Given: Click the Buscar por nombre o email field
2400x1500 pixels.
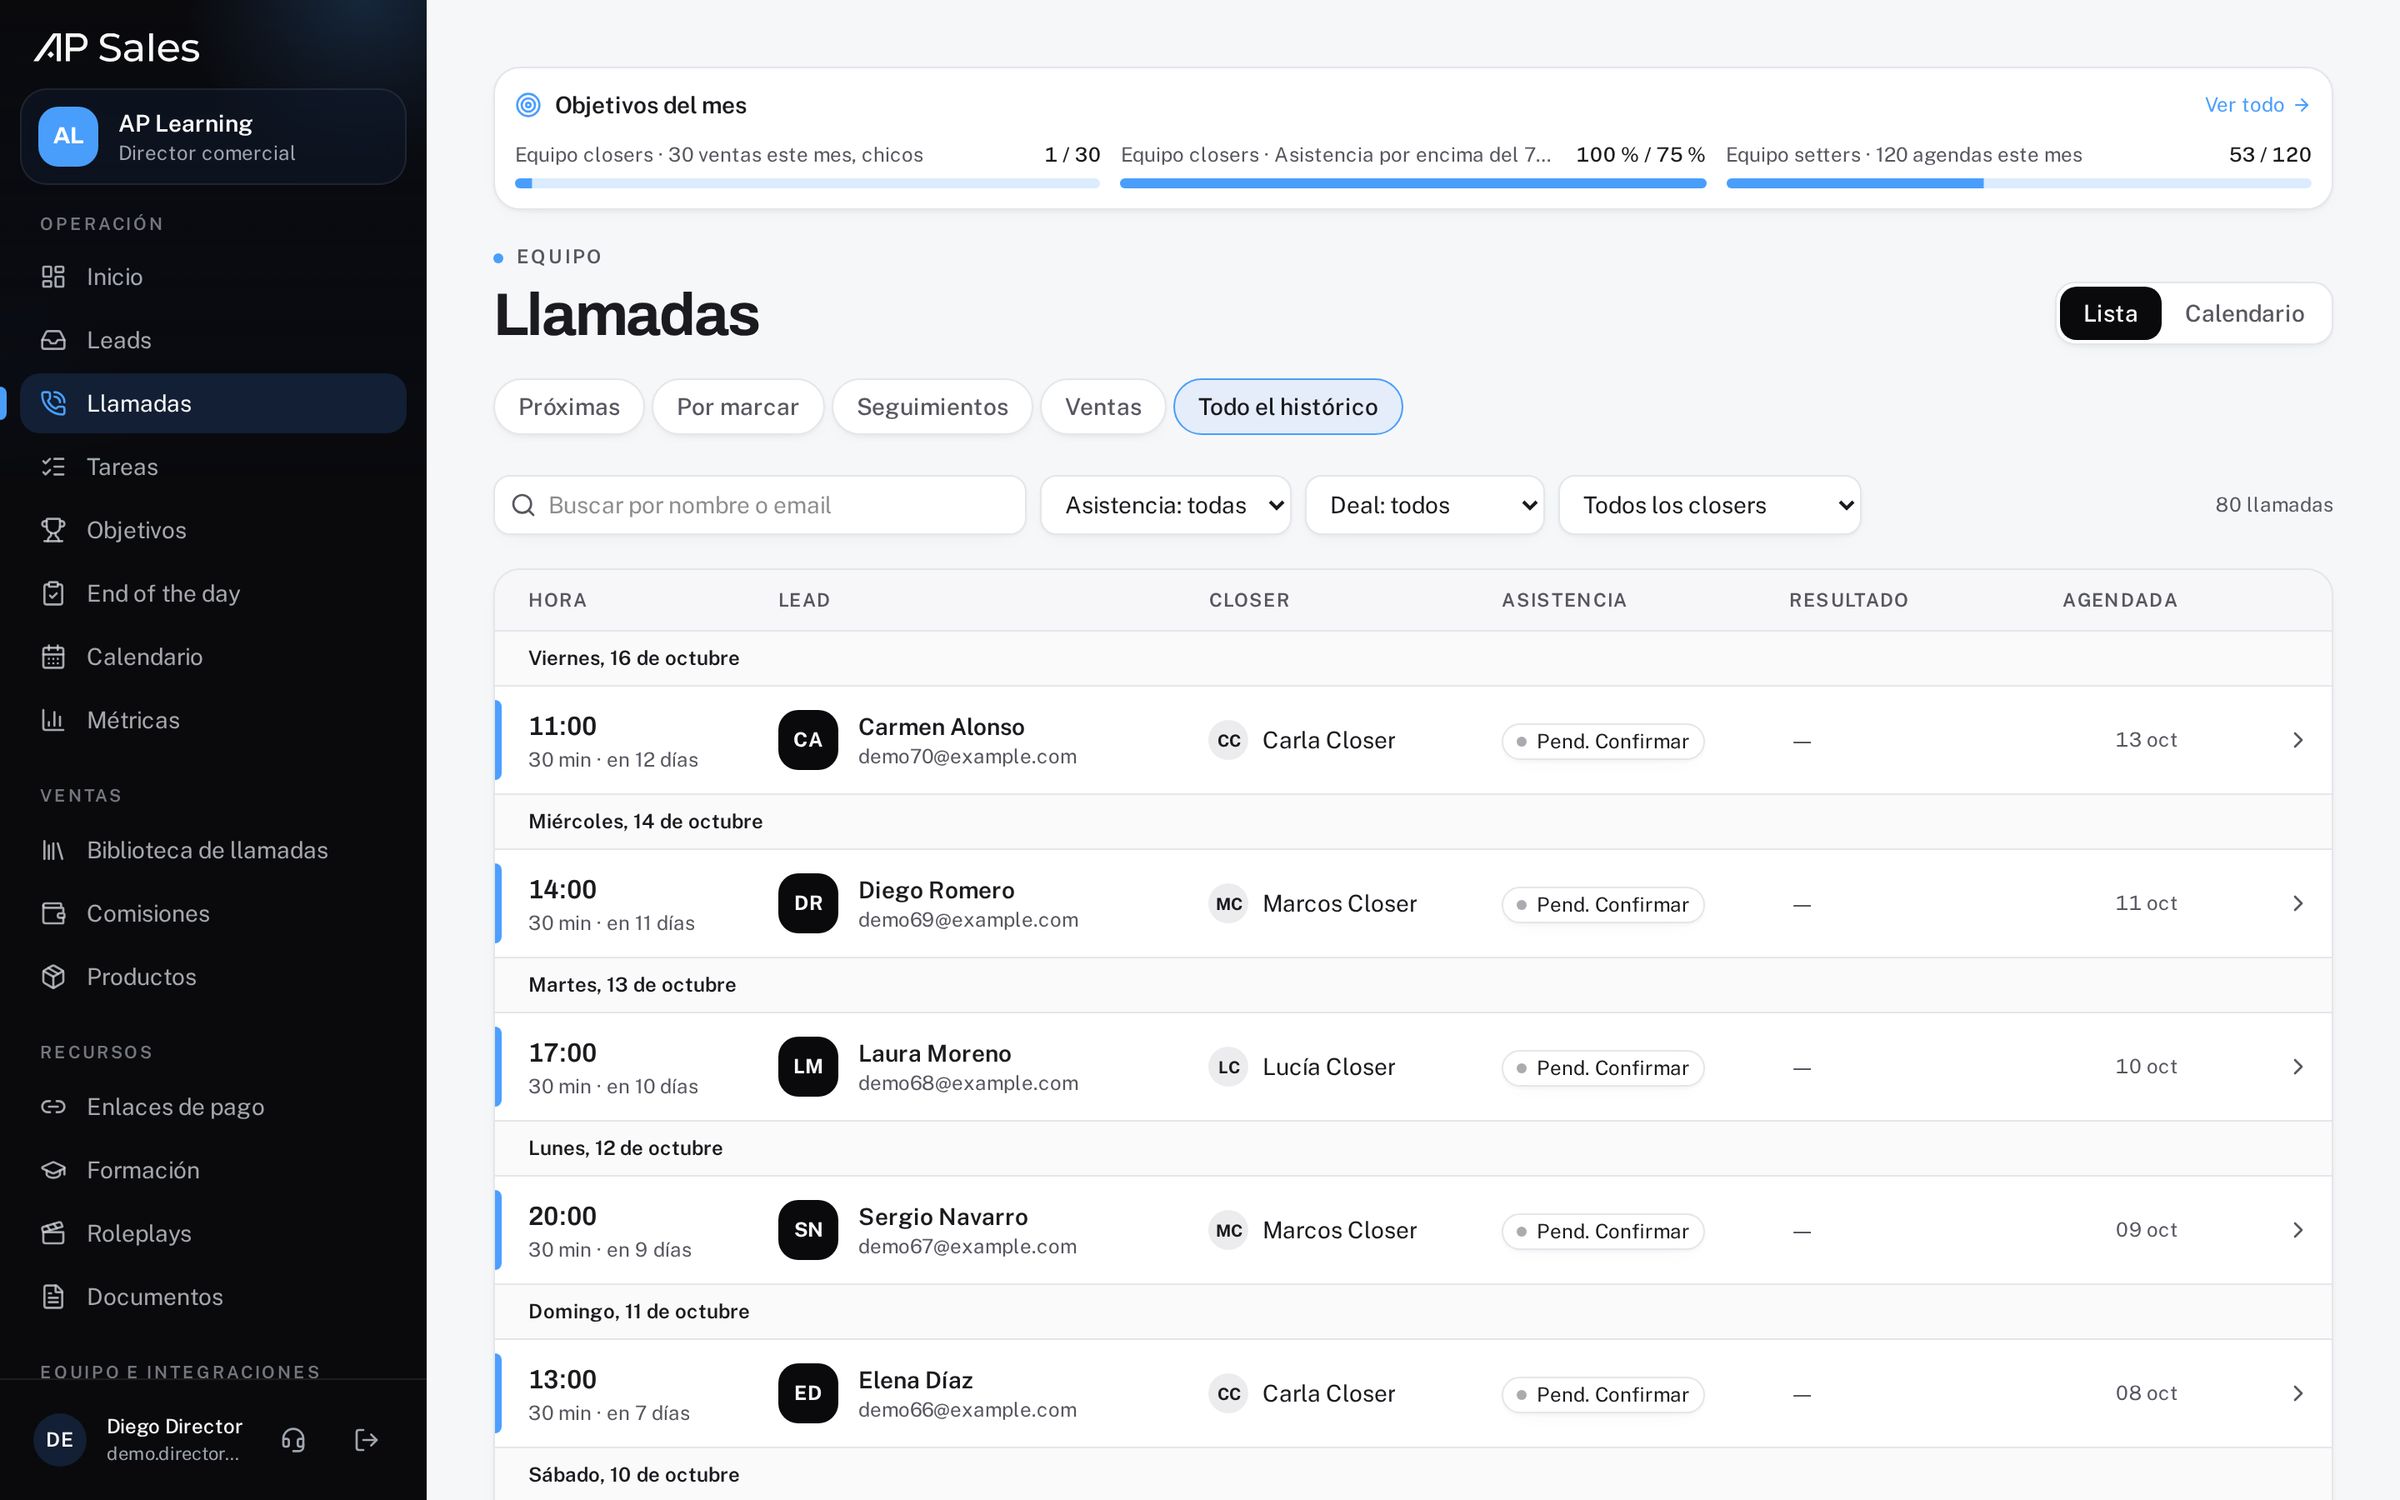Looking at the screenshot, I should (x=760, y=505).
